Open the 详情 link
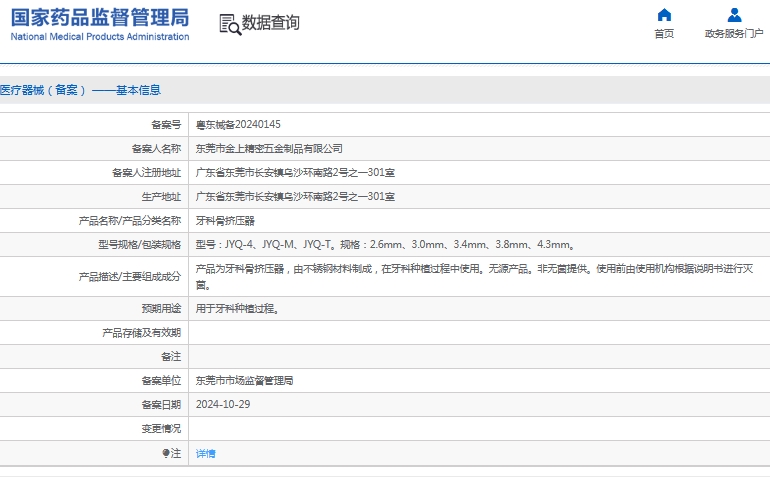 [x=205, y=453]
